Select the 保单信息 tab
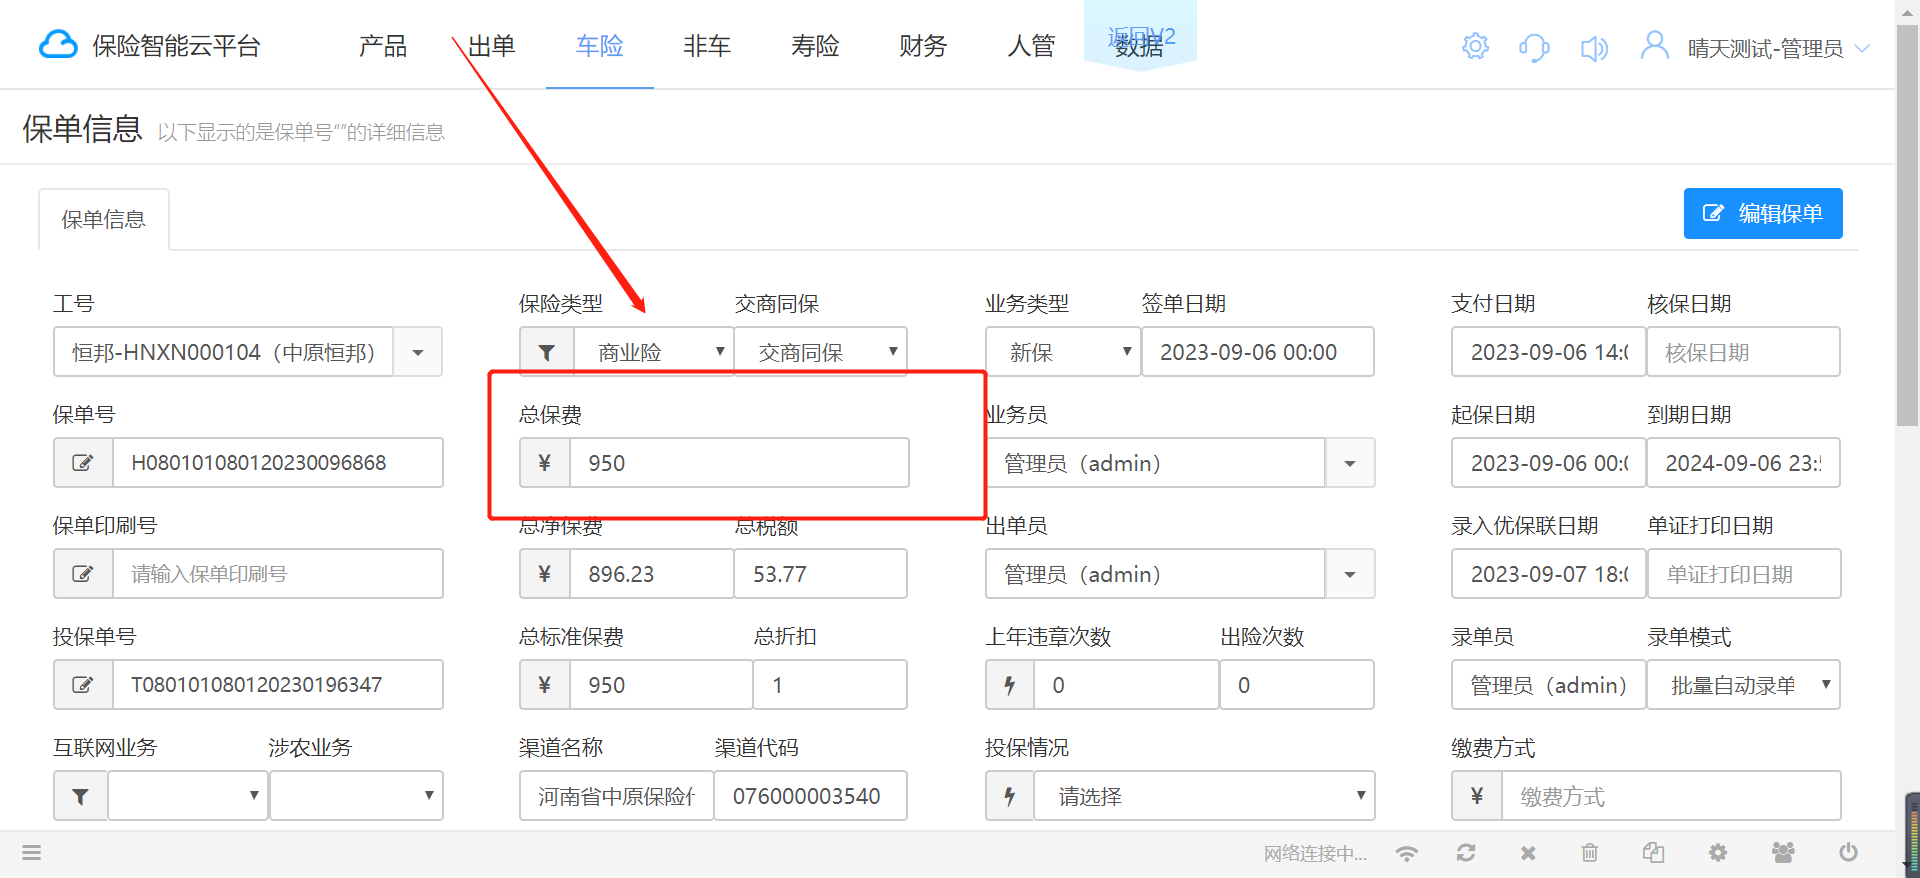1920x878 pixels. pyautogui.click(x=104, y=219)
